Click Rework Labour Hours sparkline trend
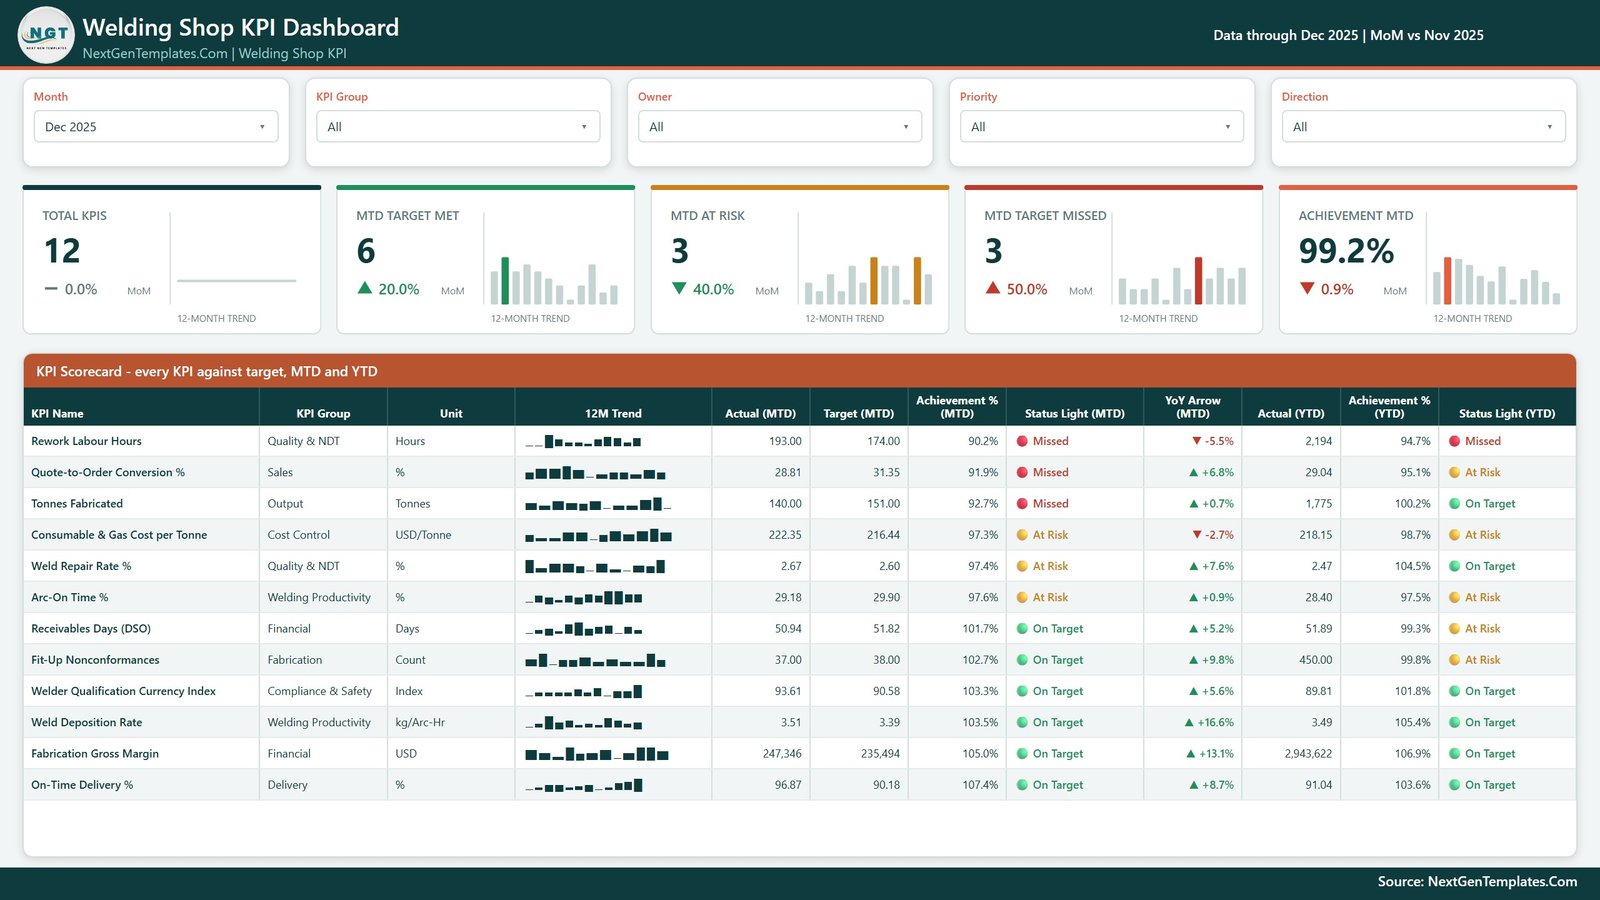 tap(583, 441)
